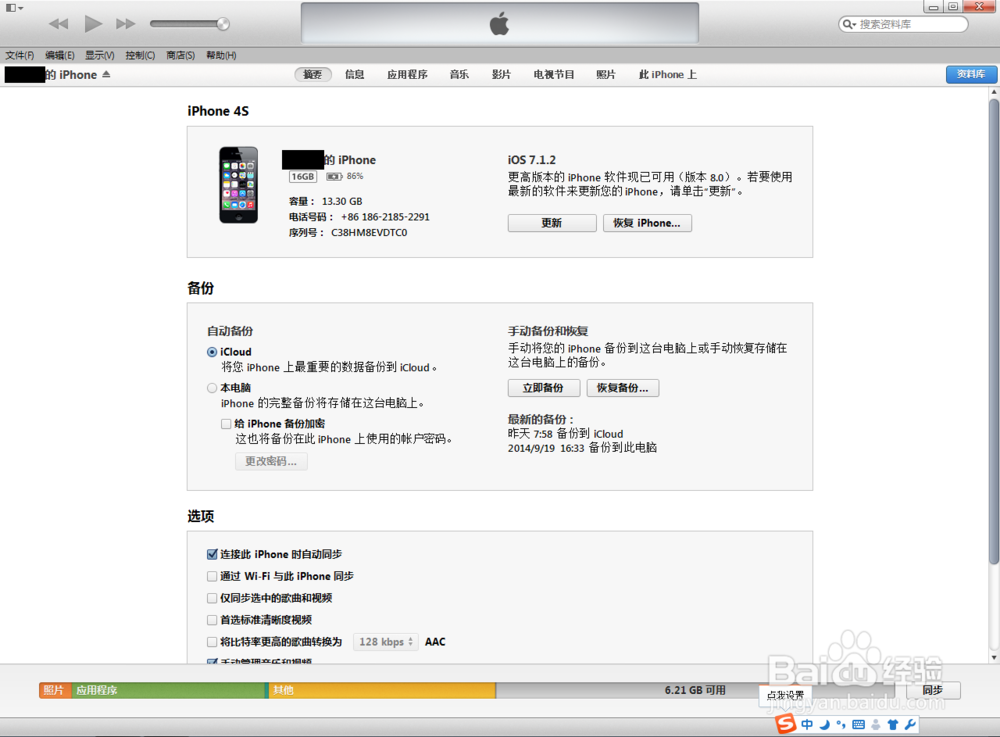This screenshot has width=1000, height=737.
Task: Open the 128 kbps bitrate dropdown
Action: pyautogui.click(x=386, y=642)
